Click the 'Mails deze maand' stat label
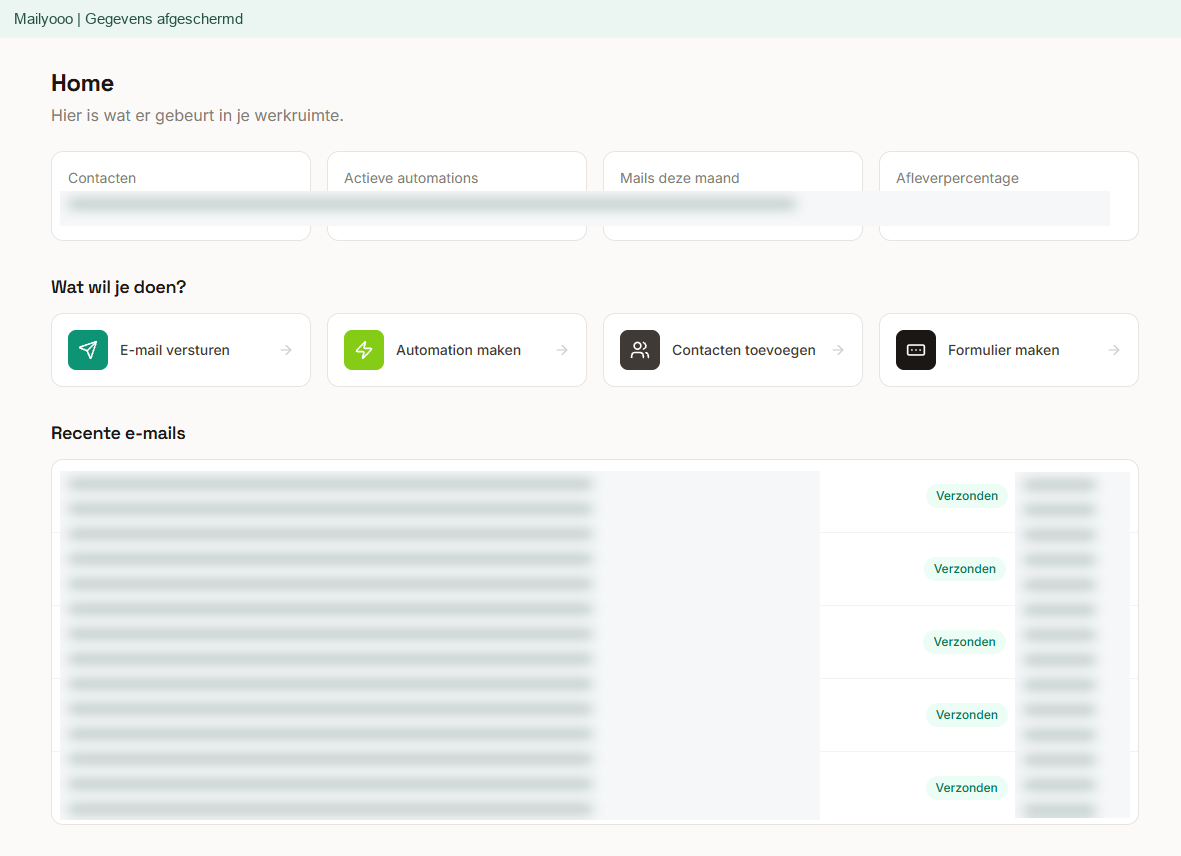 pos(679,178)
